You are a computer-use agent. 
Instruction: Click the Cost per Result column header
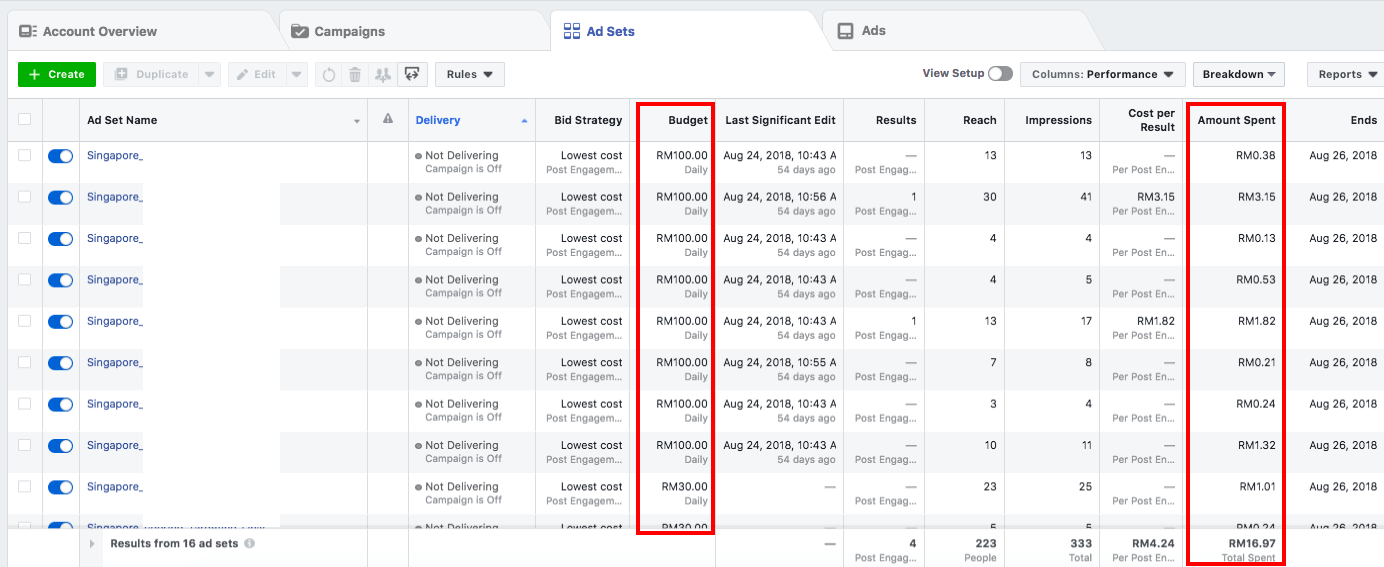tap(1151, 120)
